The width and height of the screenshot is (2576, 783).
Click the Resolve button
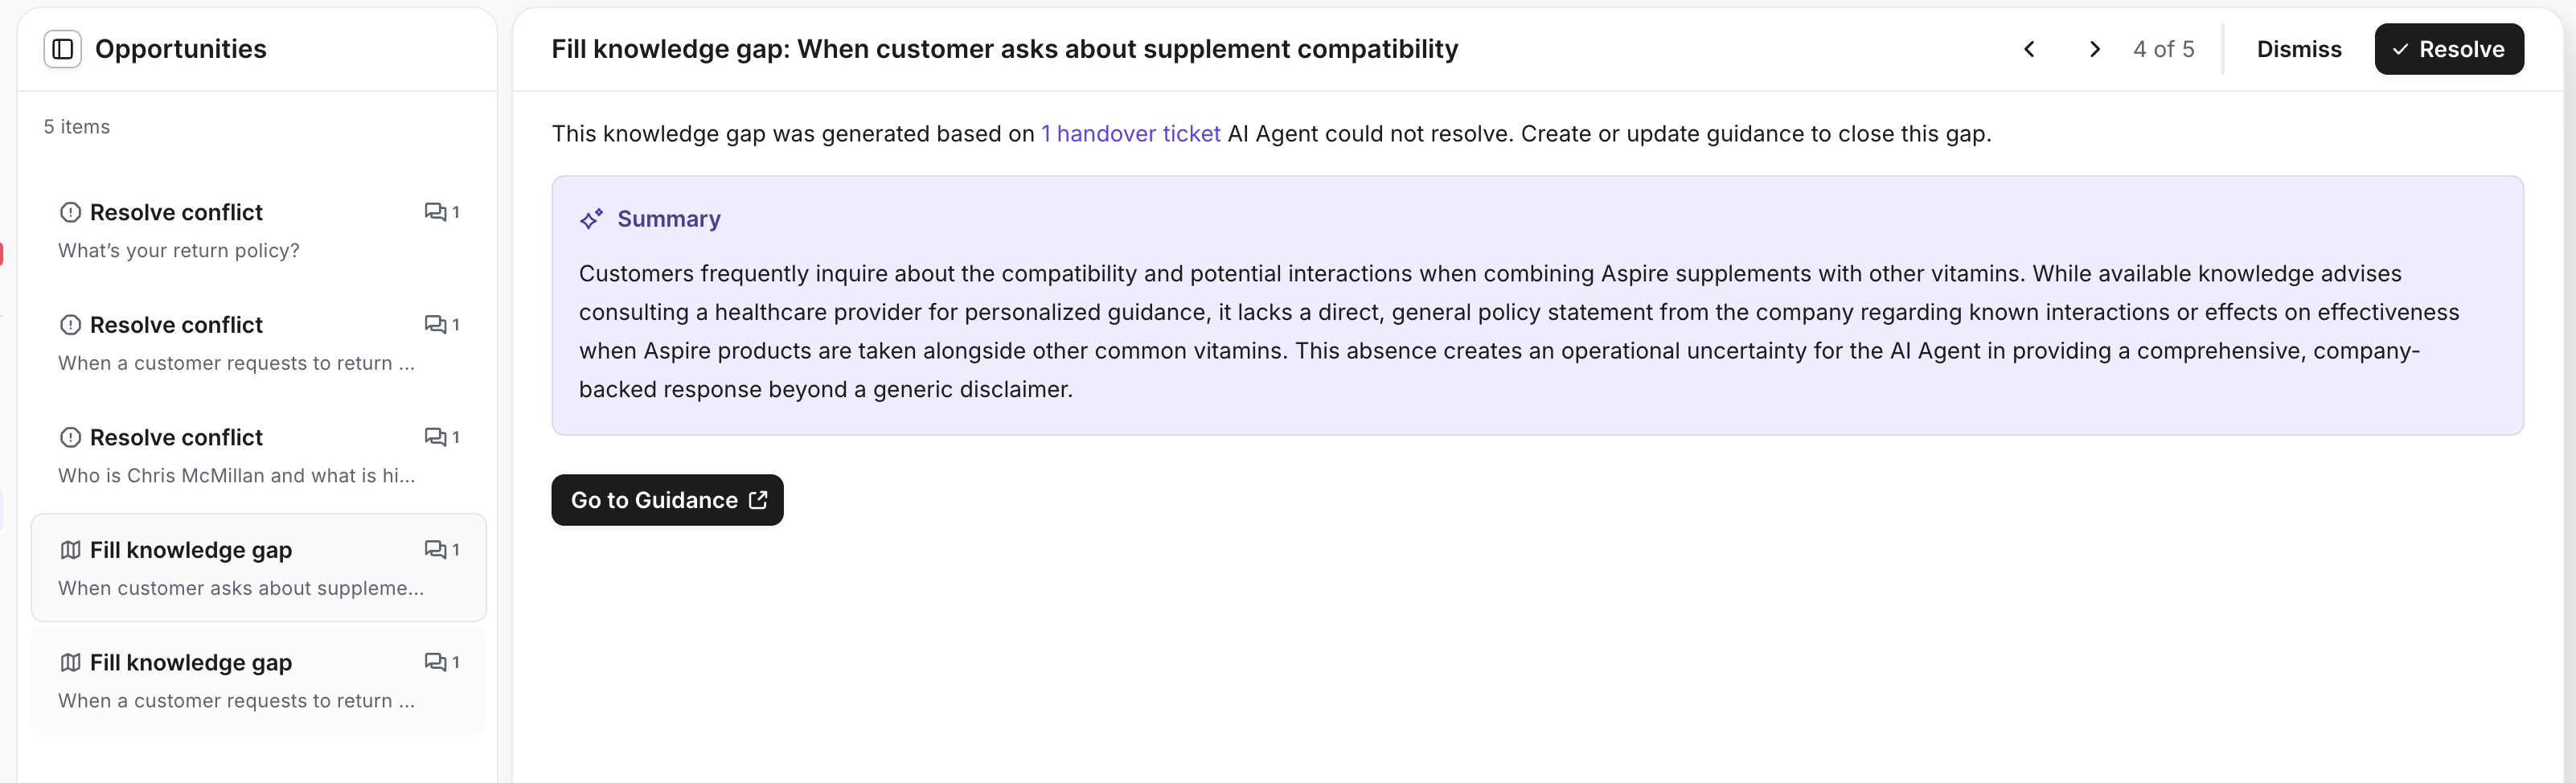(2448, 49)
